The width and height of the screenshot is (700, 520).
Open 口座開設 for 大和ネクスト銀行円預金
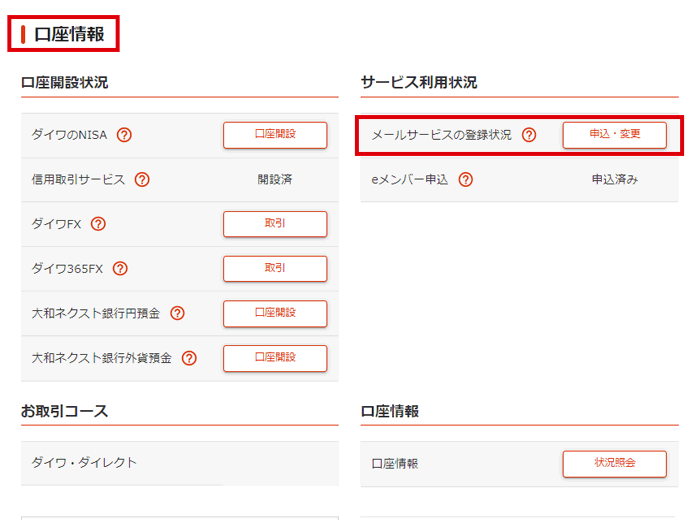coord(275,313)
